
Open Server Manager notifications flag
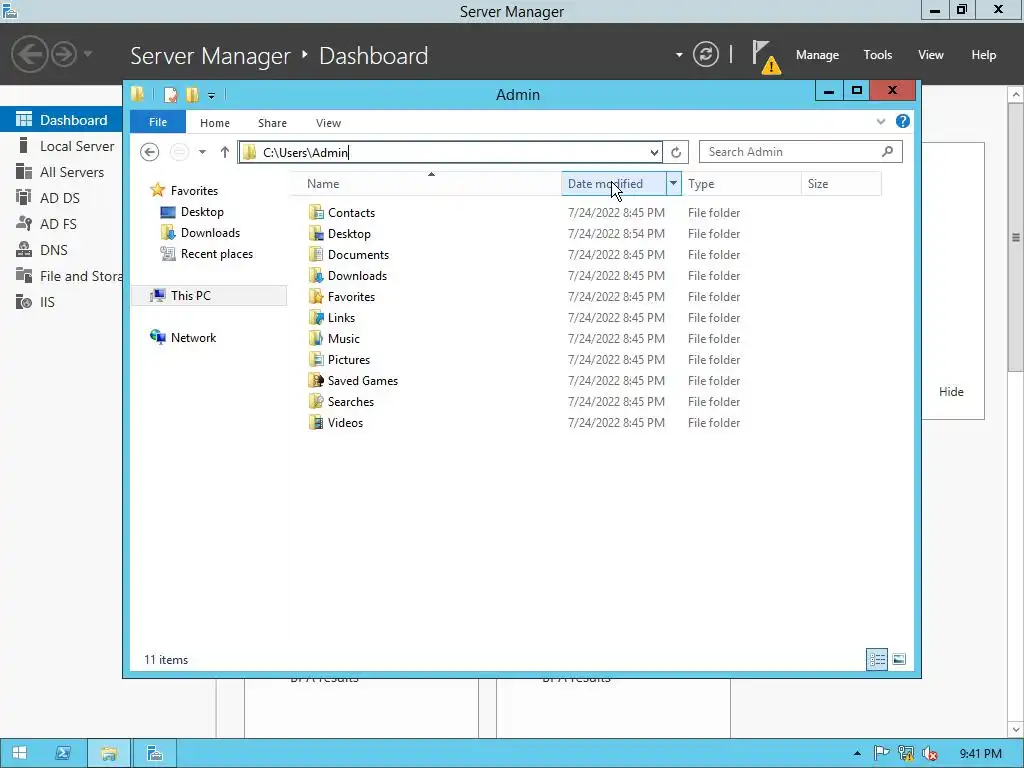(765, 56)
